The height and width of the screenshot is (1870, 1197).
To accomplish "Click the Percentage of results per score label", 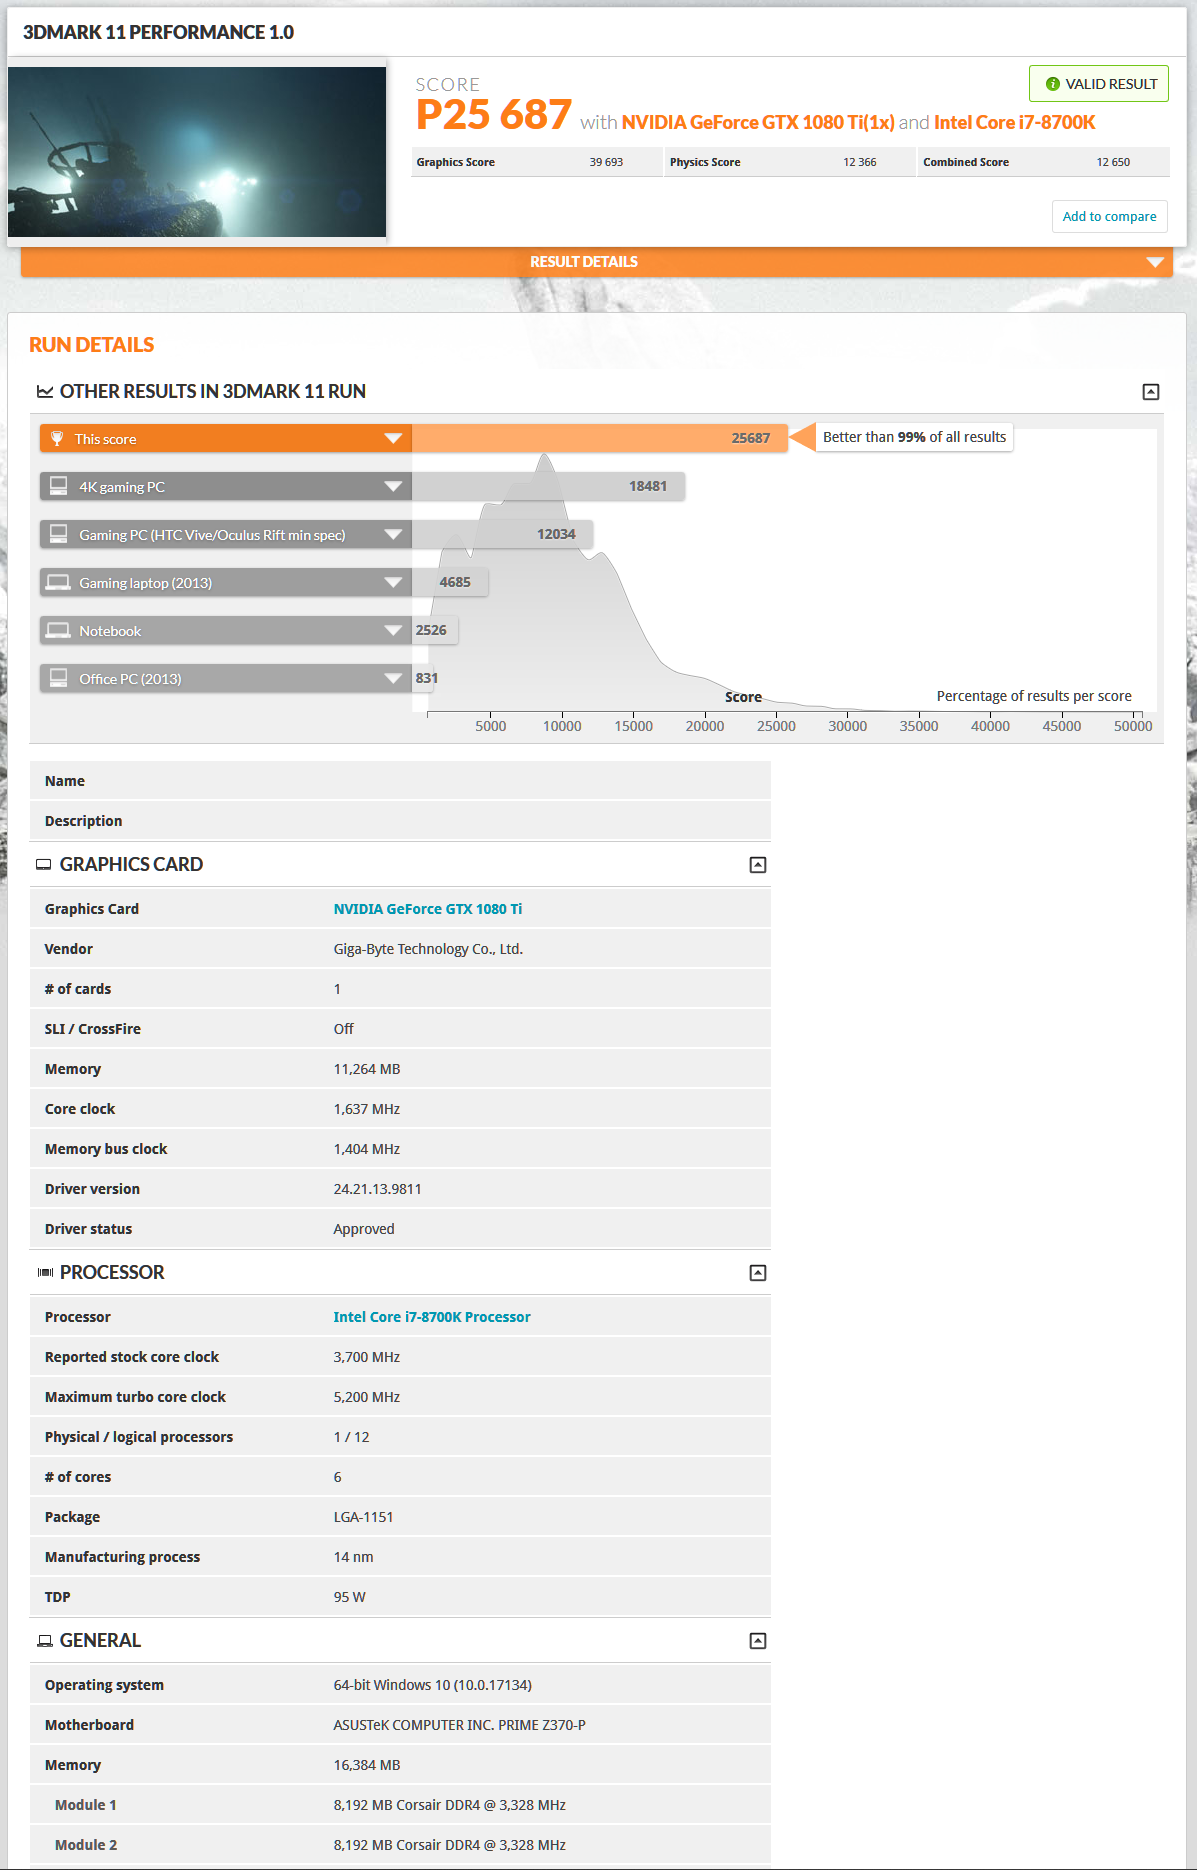I will pos(1034,696).
